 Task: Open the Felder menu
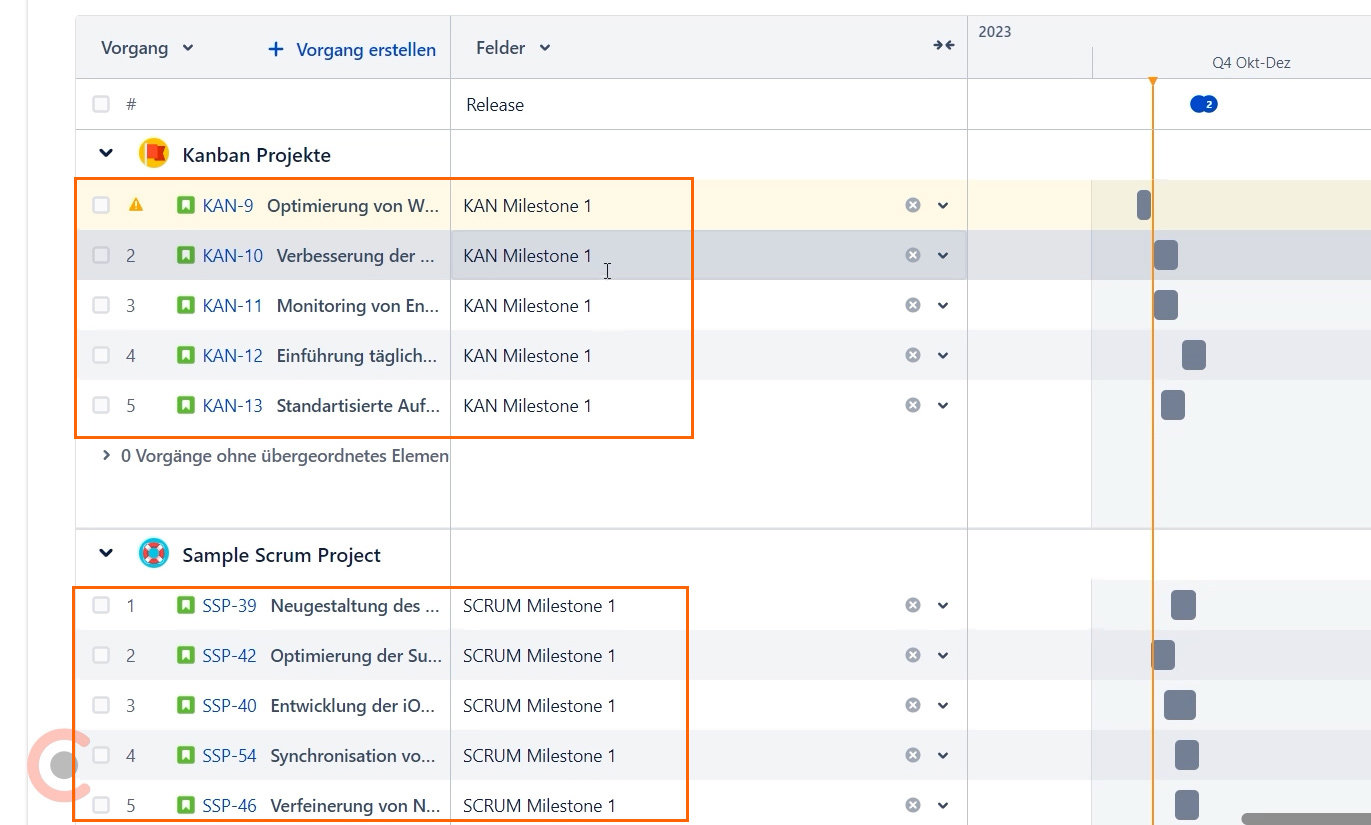511,47
